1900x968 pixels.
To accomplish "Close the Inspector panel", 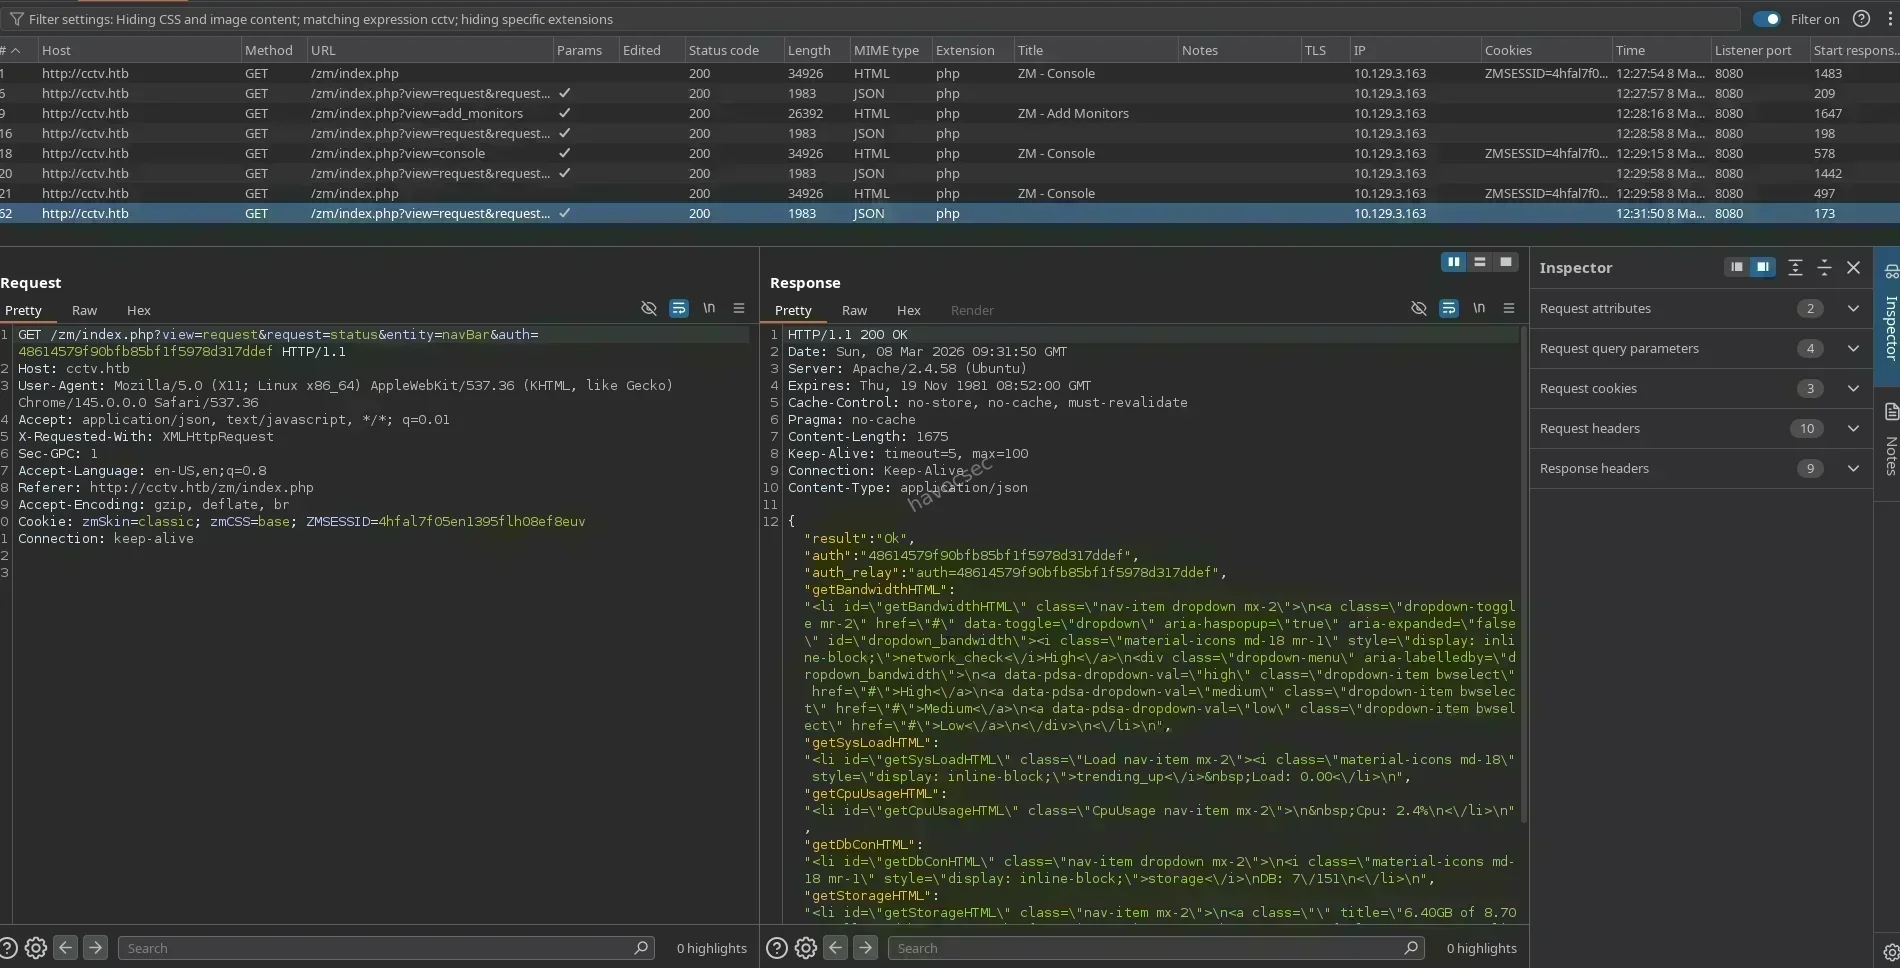I will tap(1853, 267).
